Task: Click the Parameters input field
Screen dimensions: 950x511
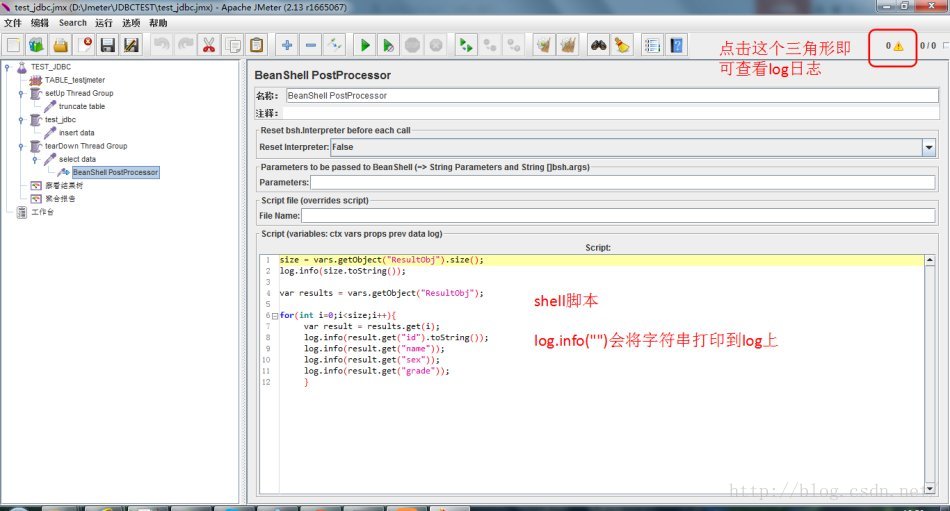Action: 622,182
